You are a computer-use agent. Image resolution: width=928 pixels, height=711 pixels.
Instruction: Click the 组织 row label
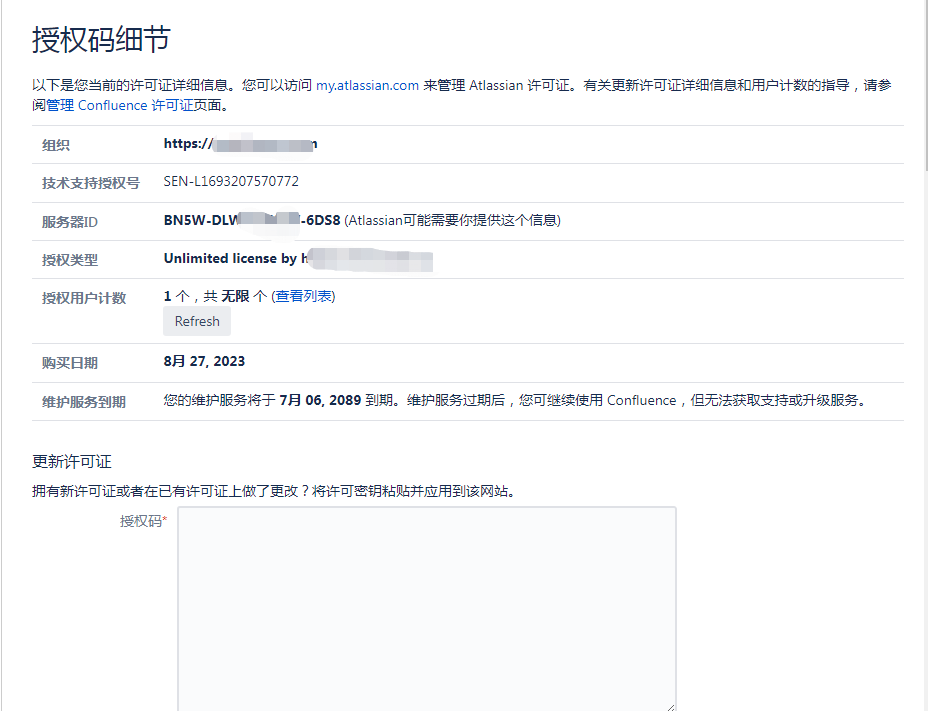tap(56, 145)
